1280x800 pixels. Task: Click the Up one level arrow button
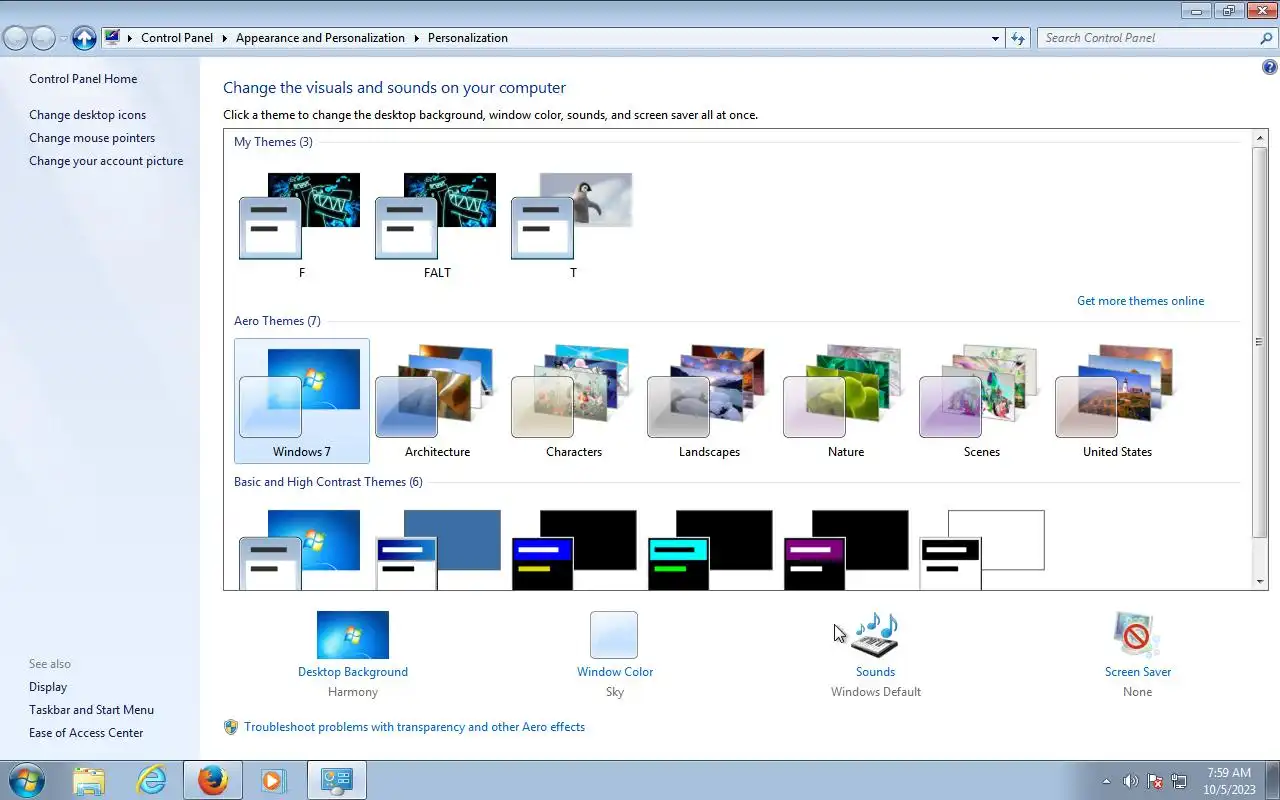84,38
